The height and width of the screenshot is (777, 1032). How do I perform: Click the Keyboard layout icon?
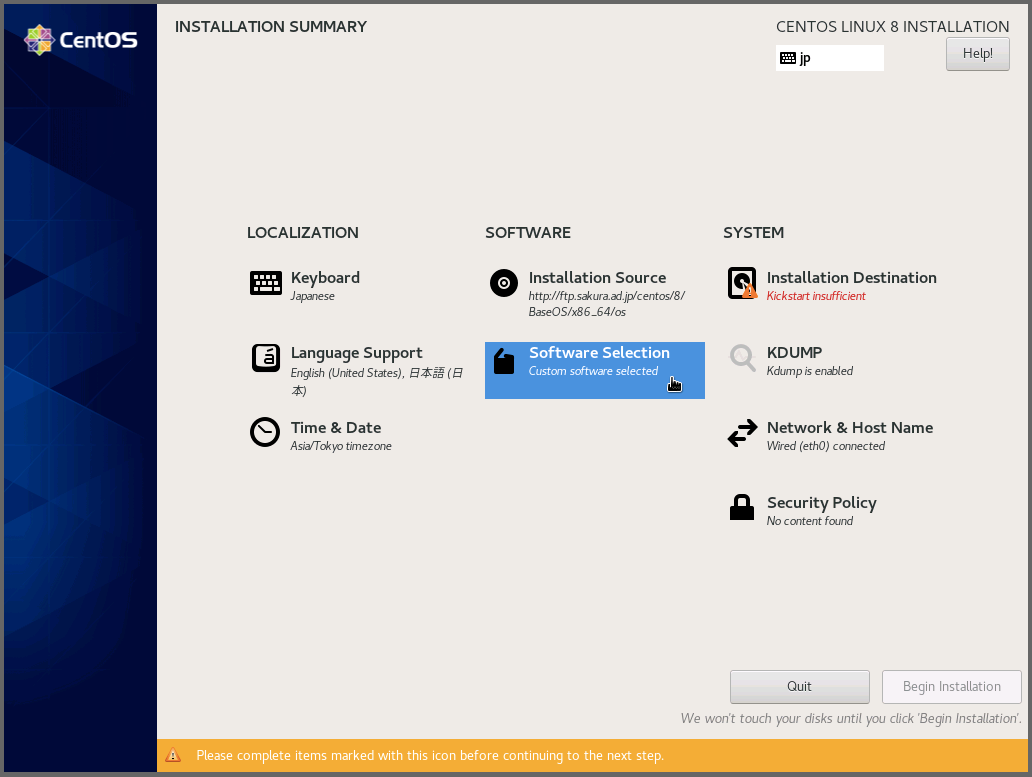point(265,284)
